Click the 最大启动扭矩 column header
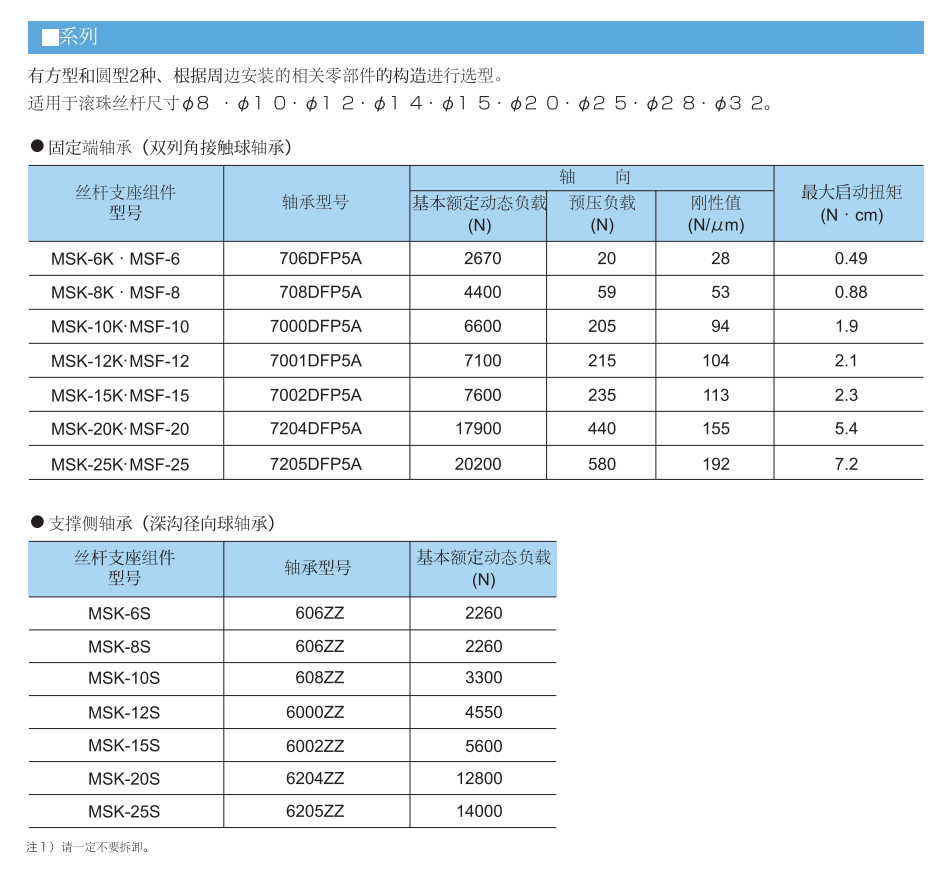Screen dimensions: 952x874 coord(850,203)
